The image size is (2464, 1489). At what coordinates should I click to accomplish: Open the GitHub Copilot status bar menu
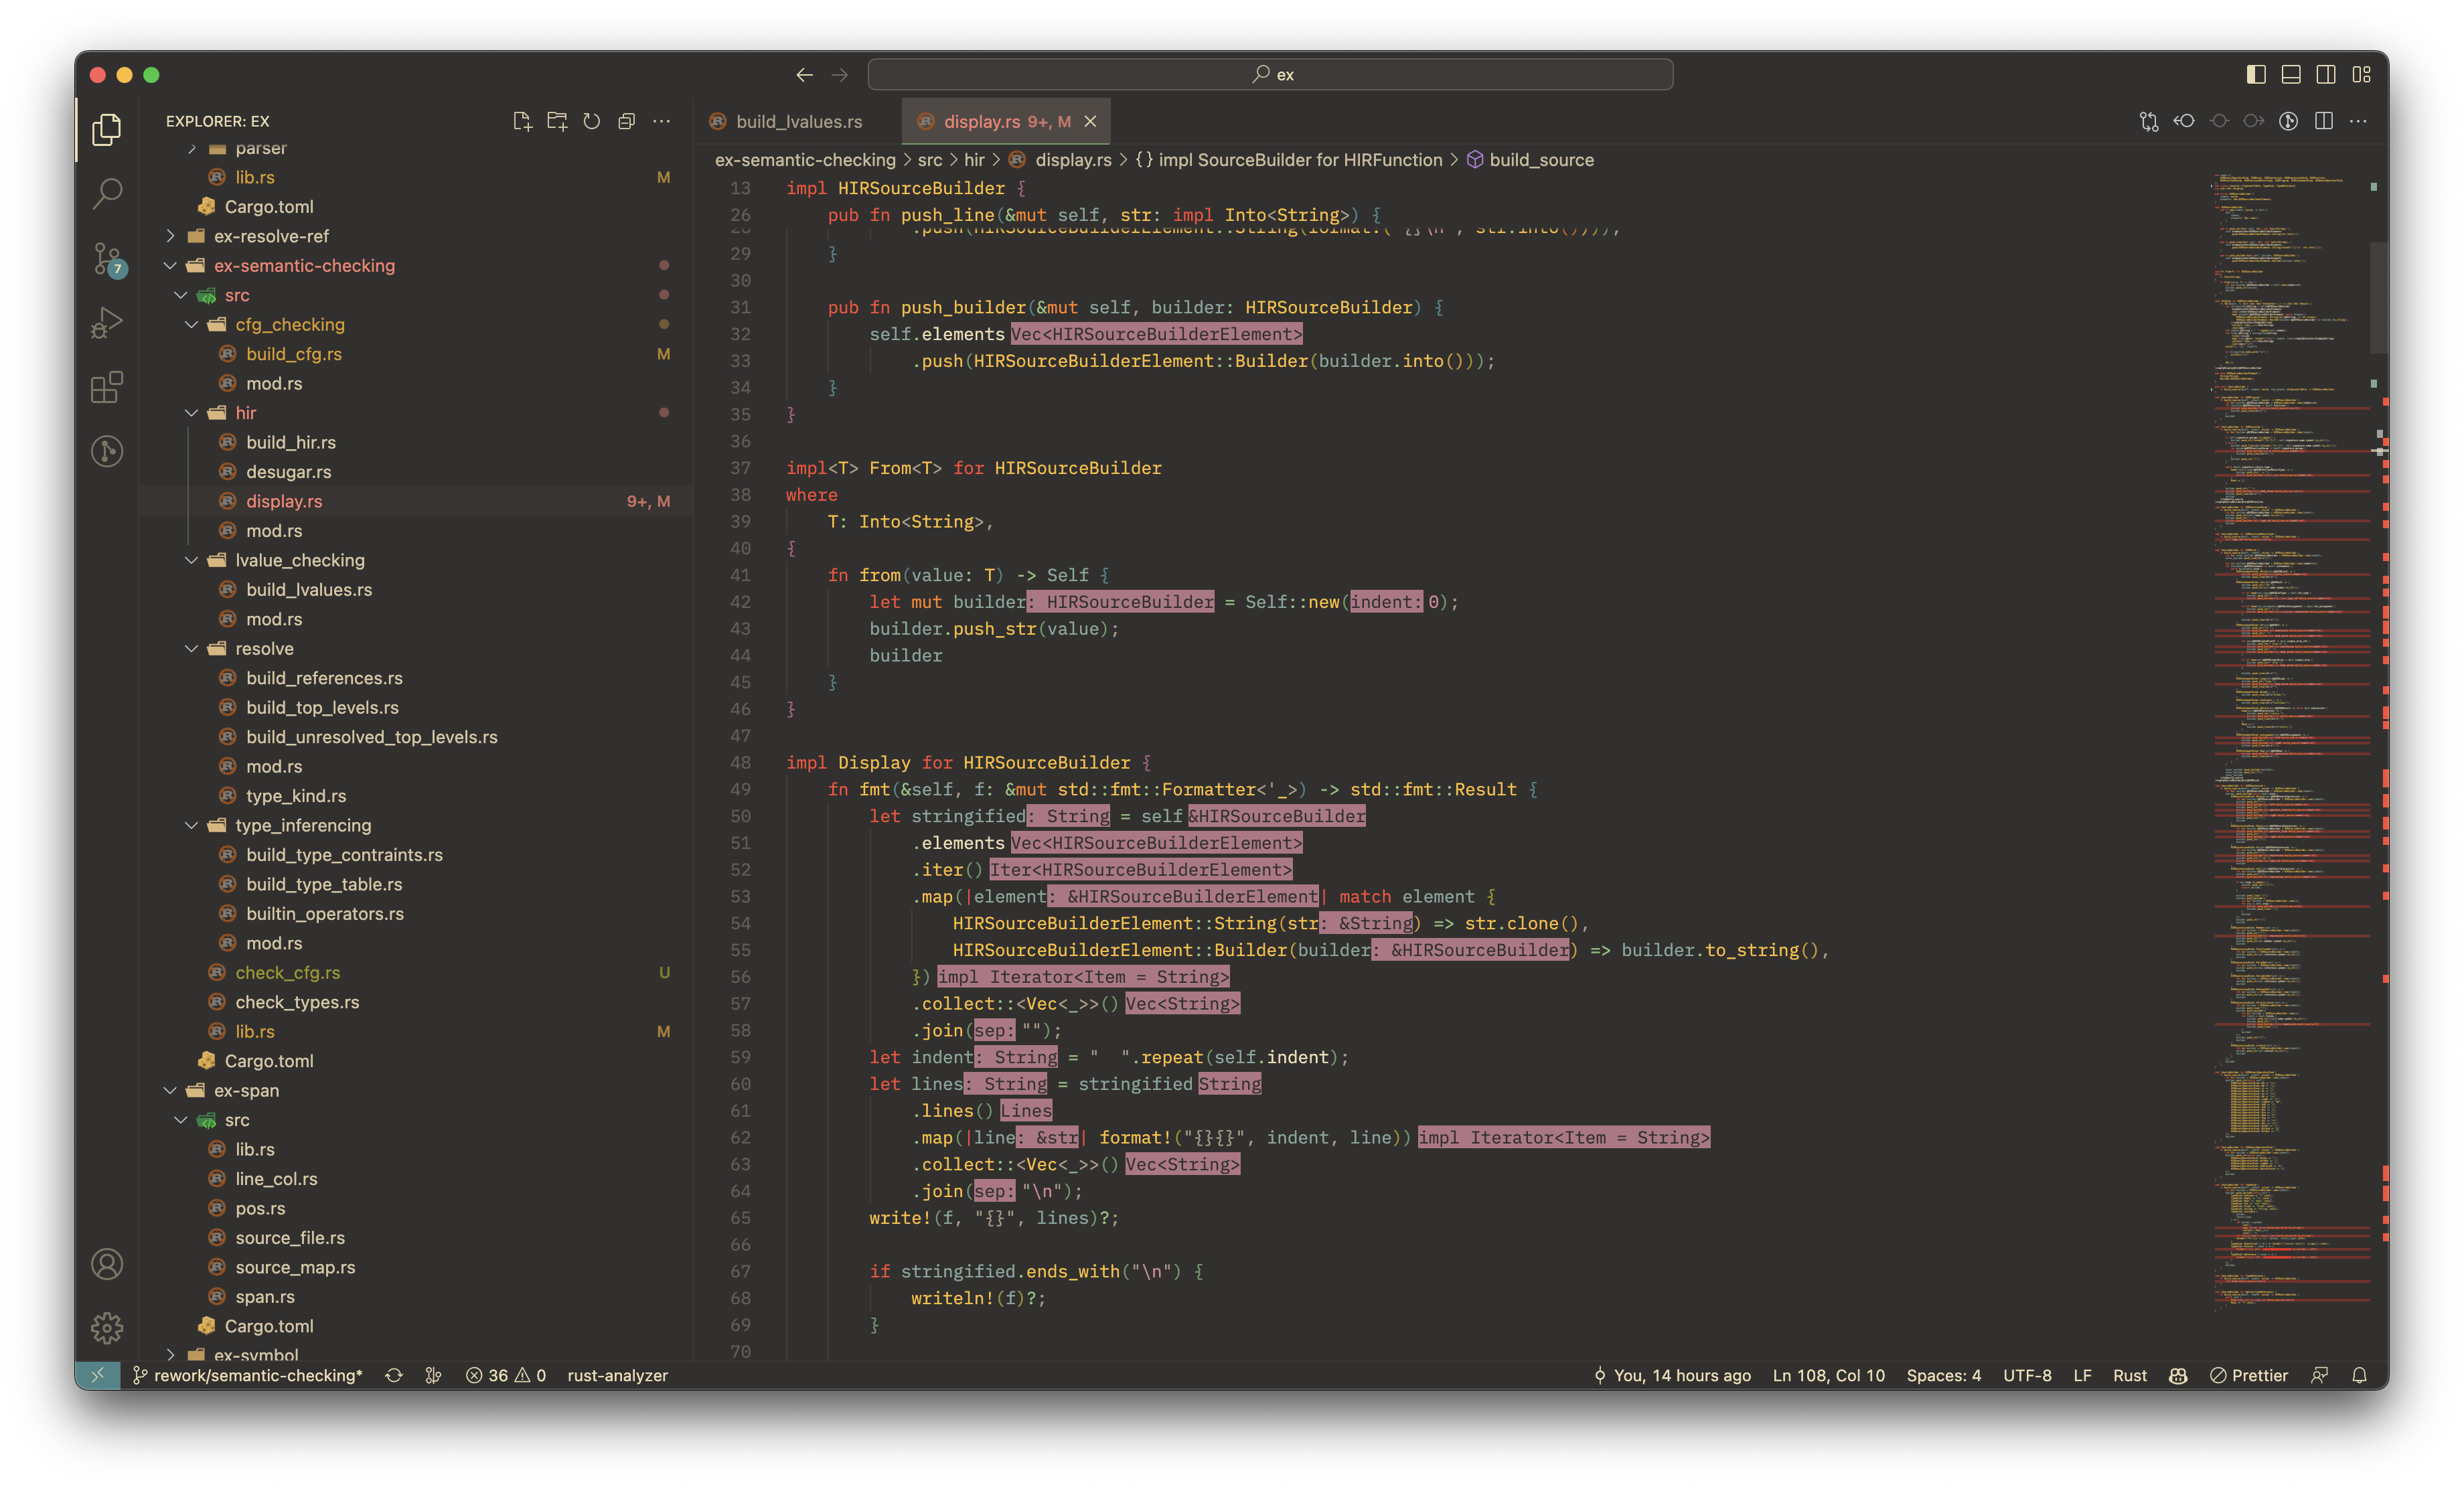2178,1375
